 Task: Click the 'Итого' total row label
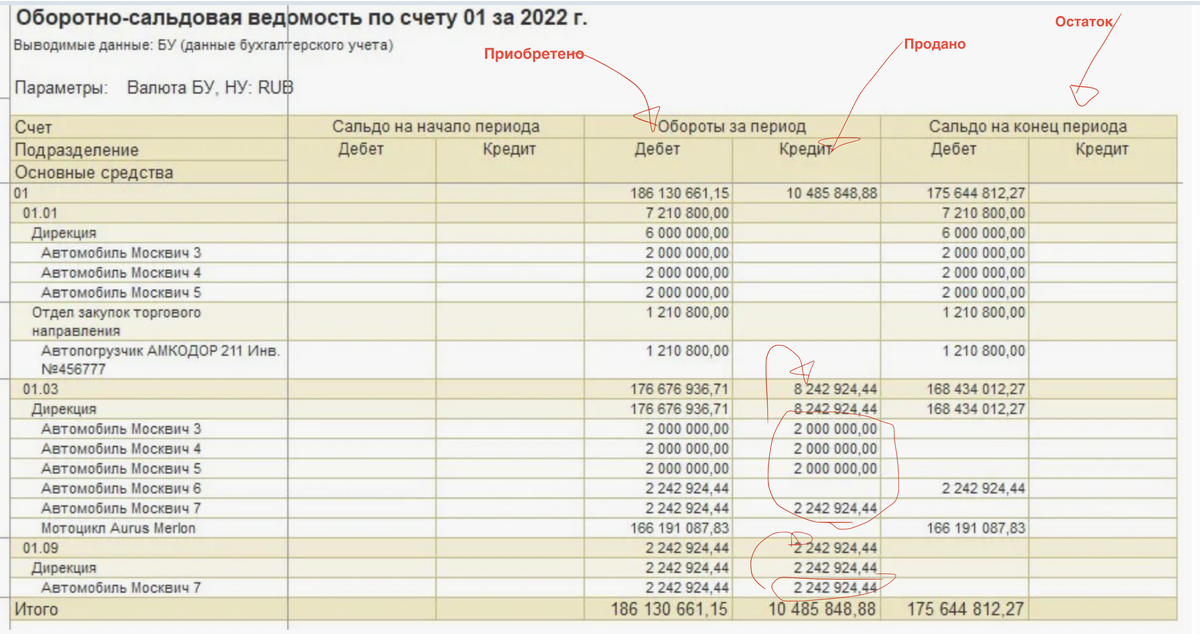pos(36,609)
